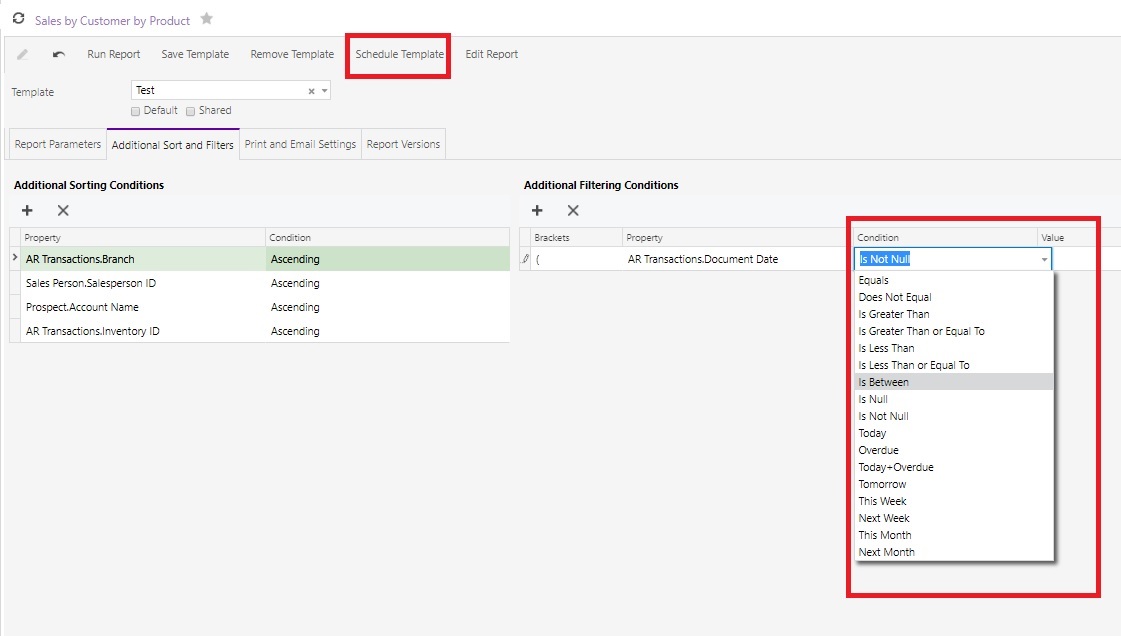Switch to the Report Parameters tab

(57, 144)
